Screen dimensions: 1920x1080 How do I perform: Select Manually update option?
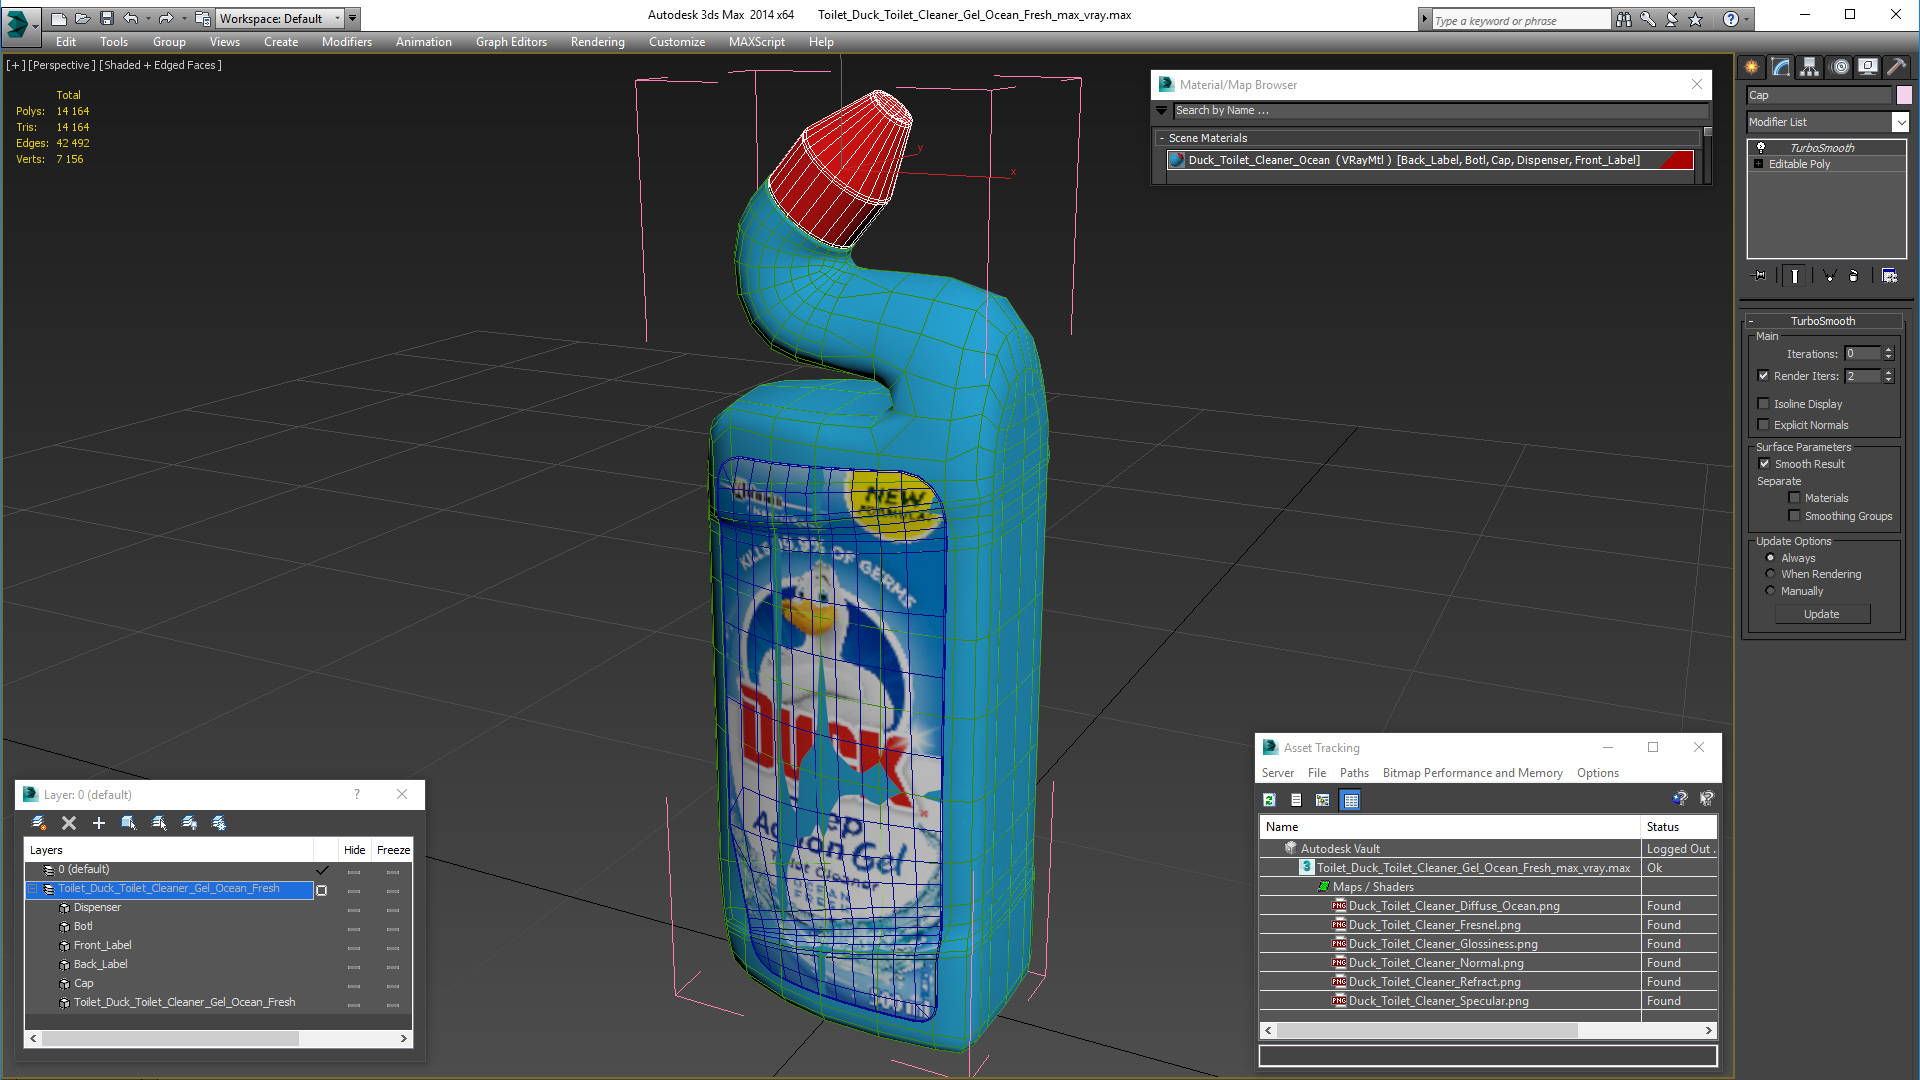[1770, 591]
